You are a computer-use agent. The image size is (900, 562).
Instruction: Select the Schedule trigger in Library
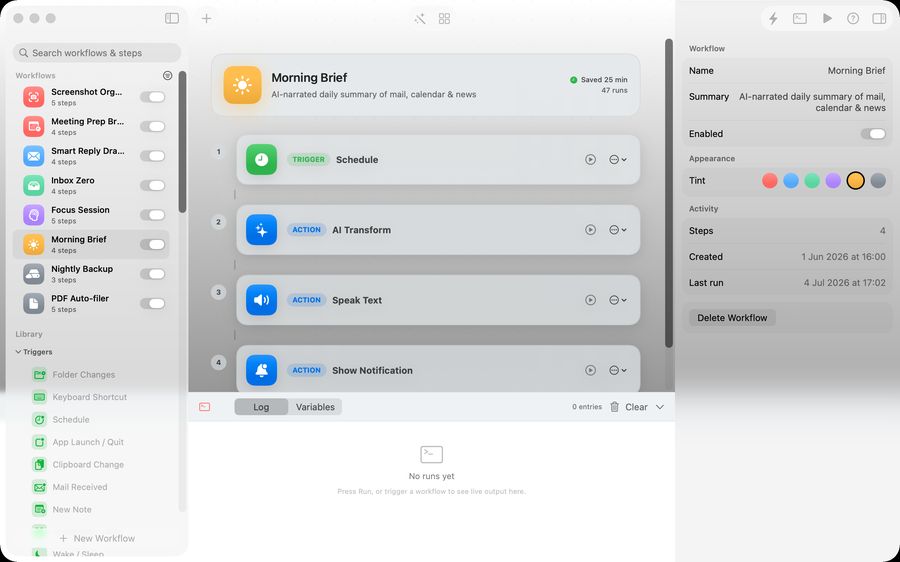tap(71, 420)
